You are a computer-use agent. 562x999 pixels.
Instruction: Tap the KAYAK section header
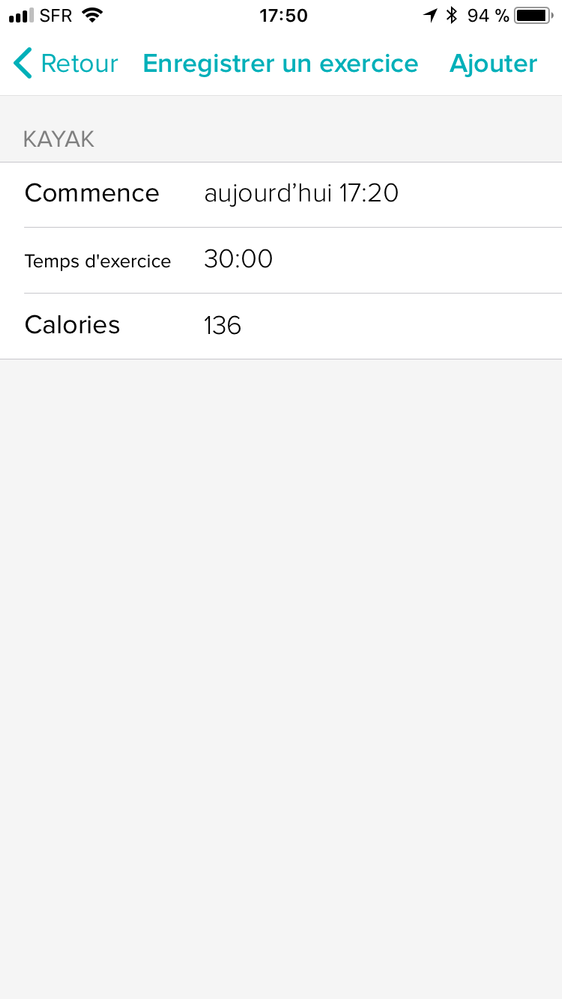(59, 140)
